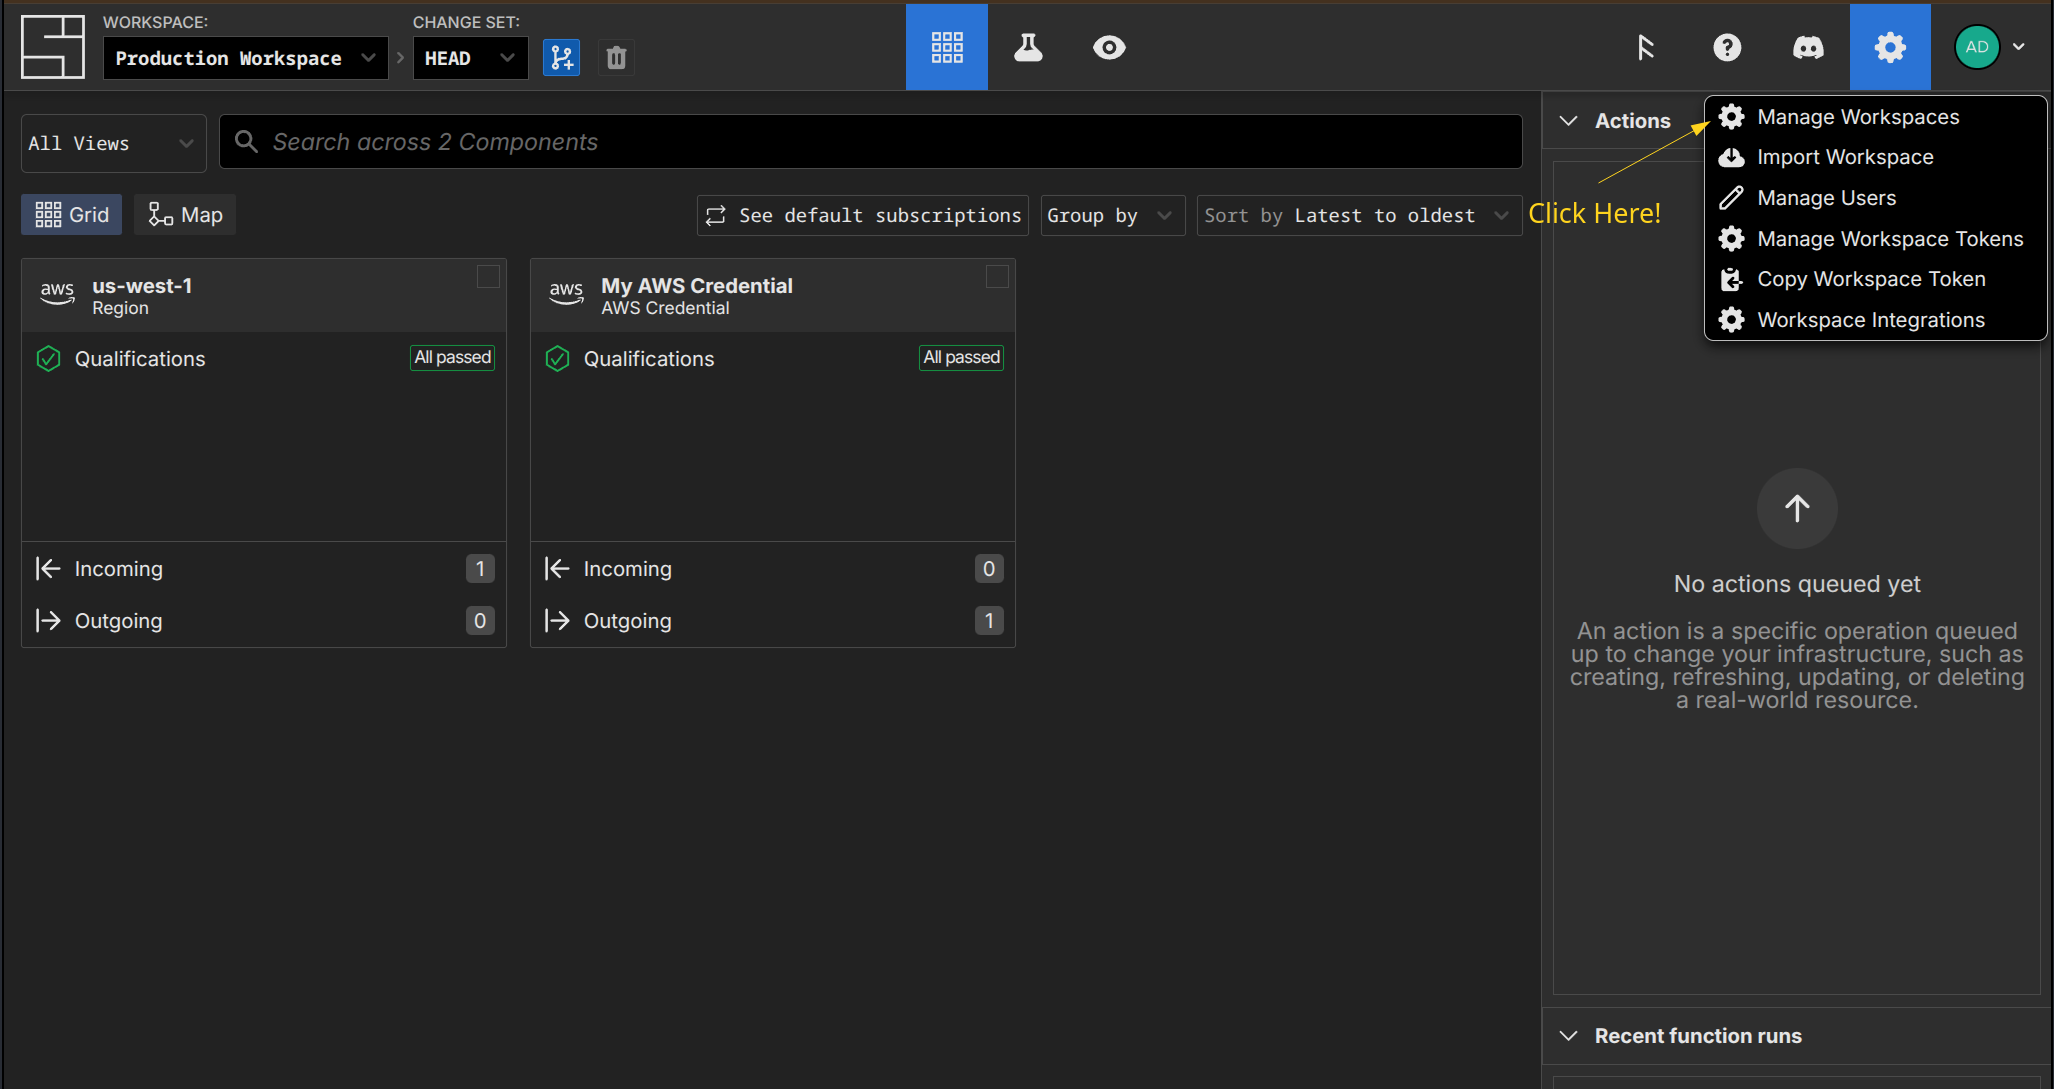Click the Search across 2 Components field
The image size is (2054, 1089).
coord(870,142)
